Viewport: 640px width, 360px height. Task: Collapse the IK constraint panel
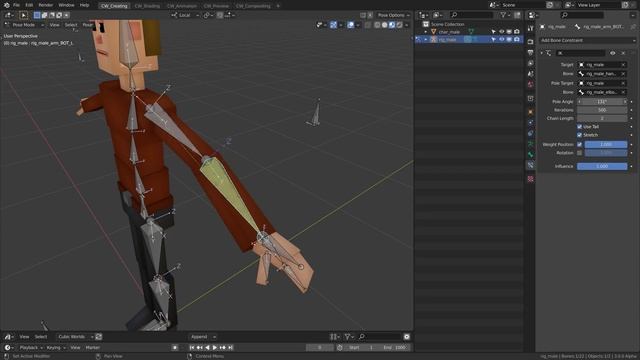click(x=542, y=53)
